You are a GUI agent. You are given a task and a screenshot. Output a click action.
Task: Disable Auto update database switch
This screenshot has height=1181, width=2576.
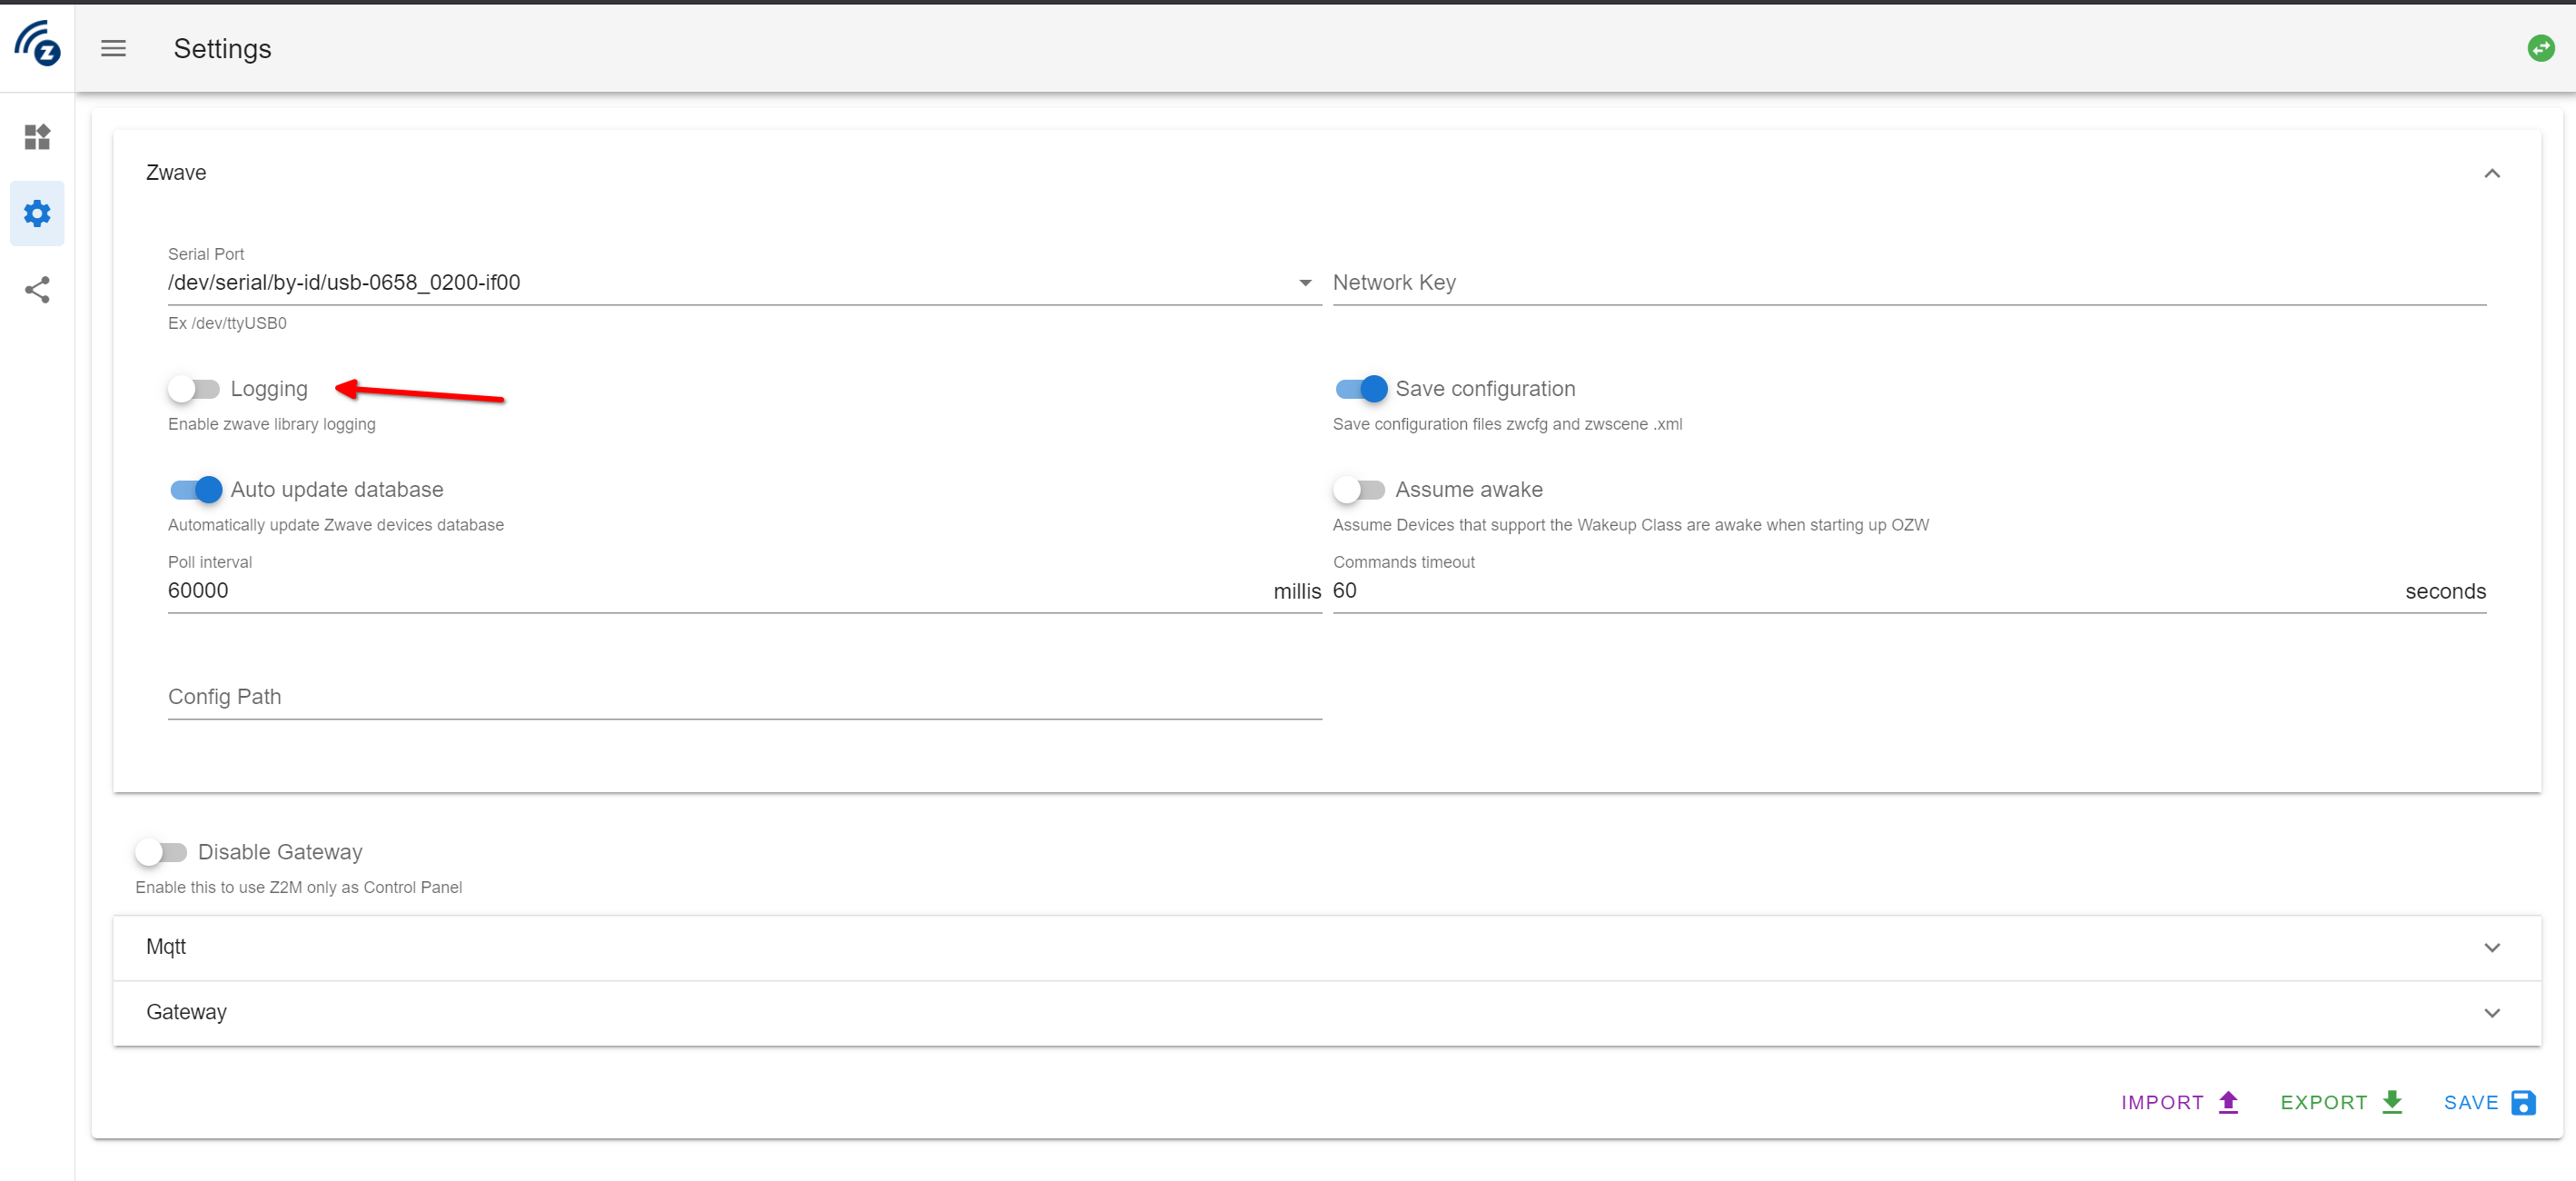[196, 490]
